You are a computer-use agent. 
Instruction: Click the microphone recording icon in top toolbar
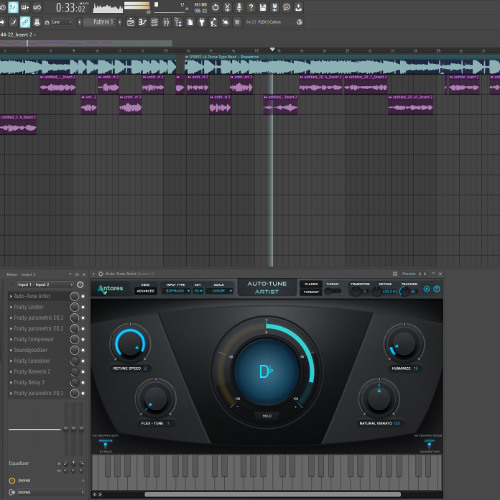pos(239,7)
